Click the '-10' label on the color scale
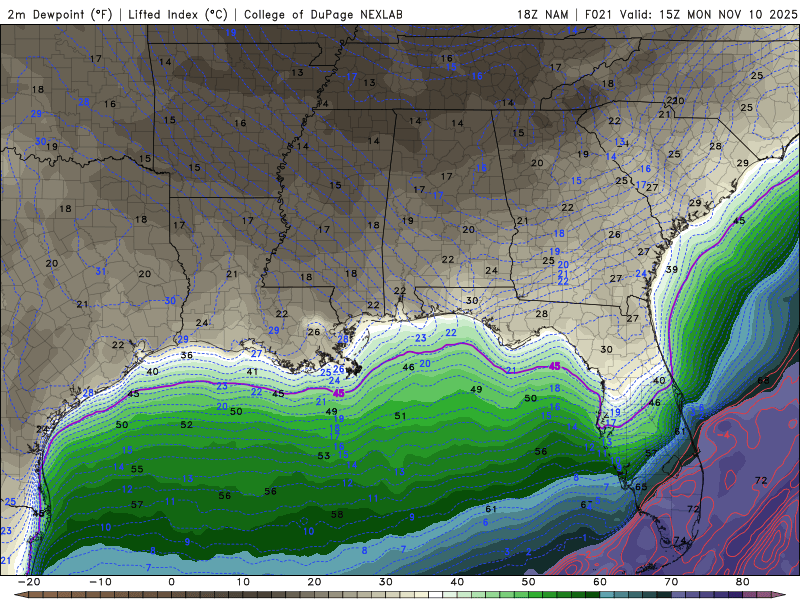The image size is (800, 600). pos(100,582)
